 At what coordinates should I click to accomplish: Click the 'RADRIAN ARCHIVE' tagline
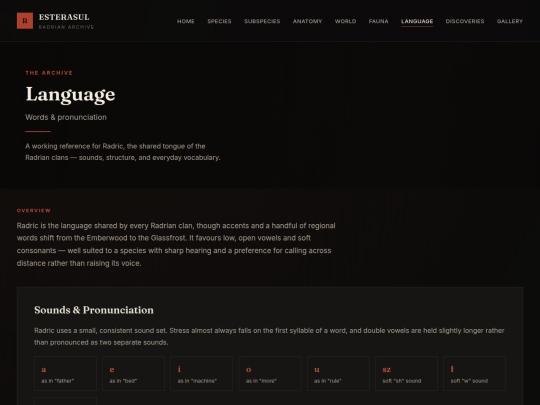(66, 27)
